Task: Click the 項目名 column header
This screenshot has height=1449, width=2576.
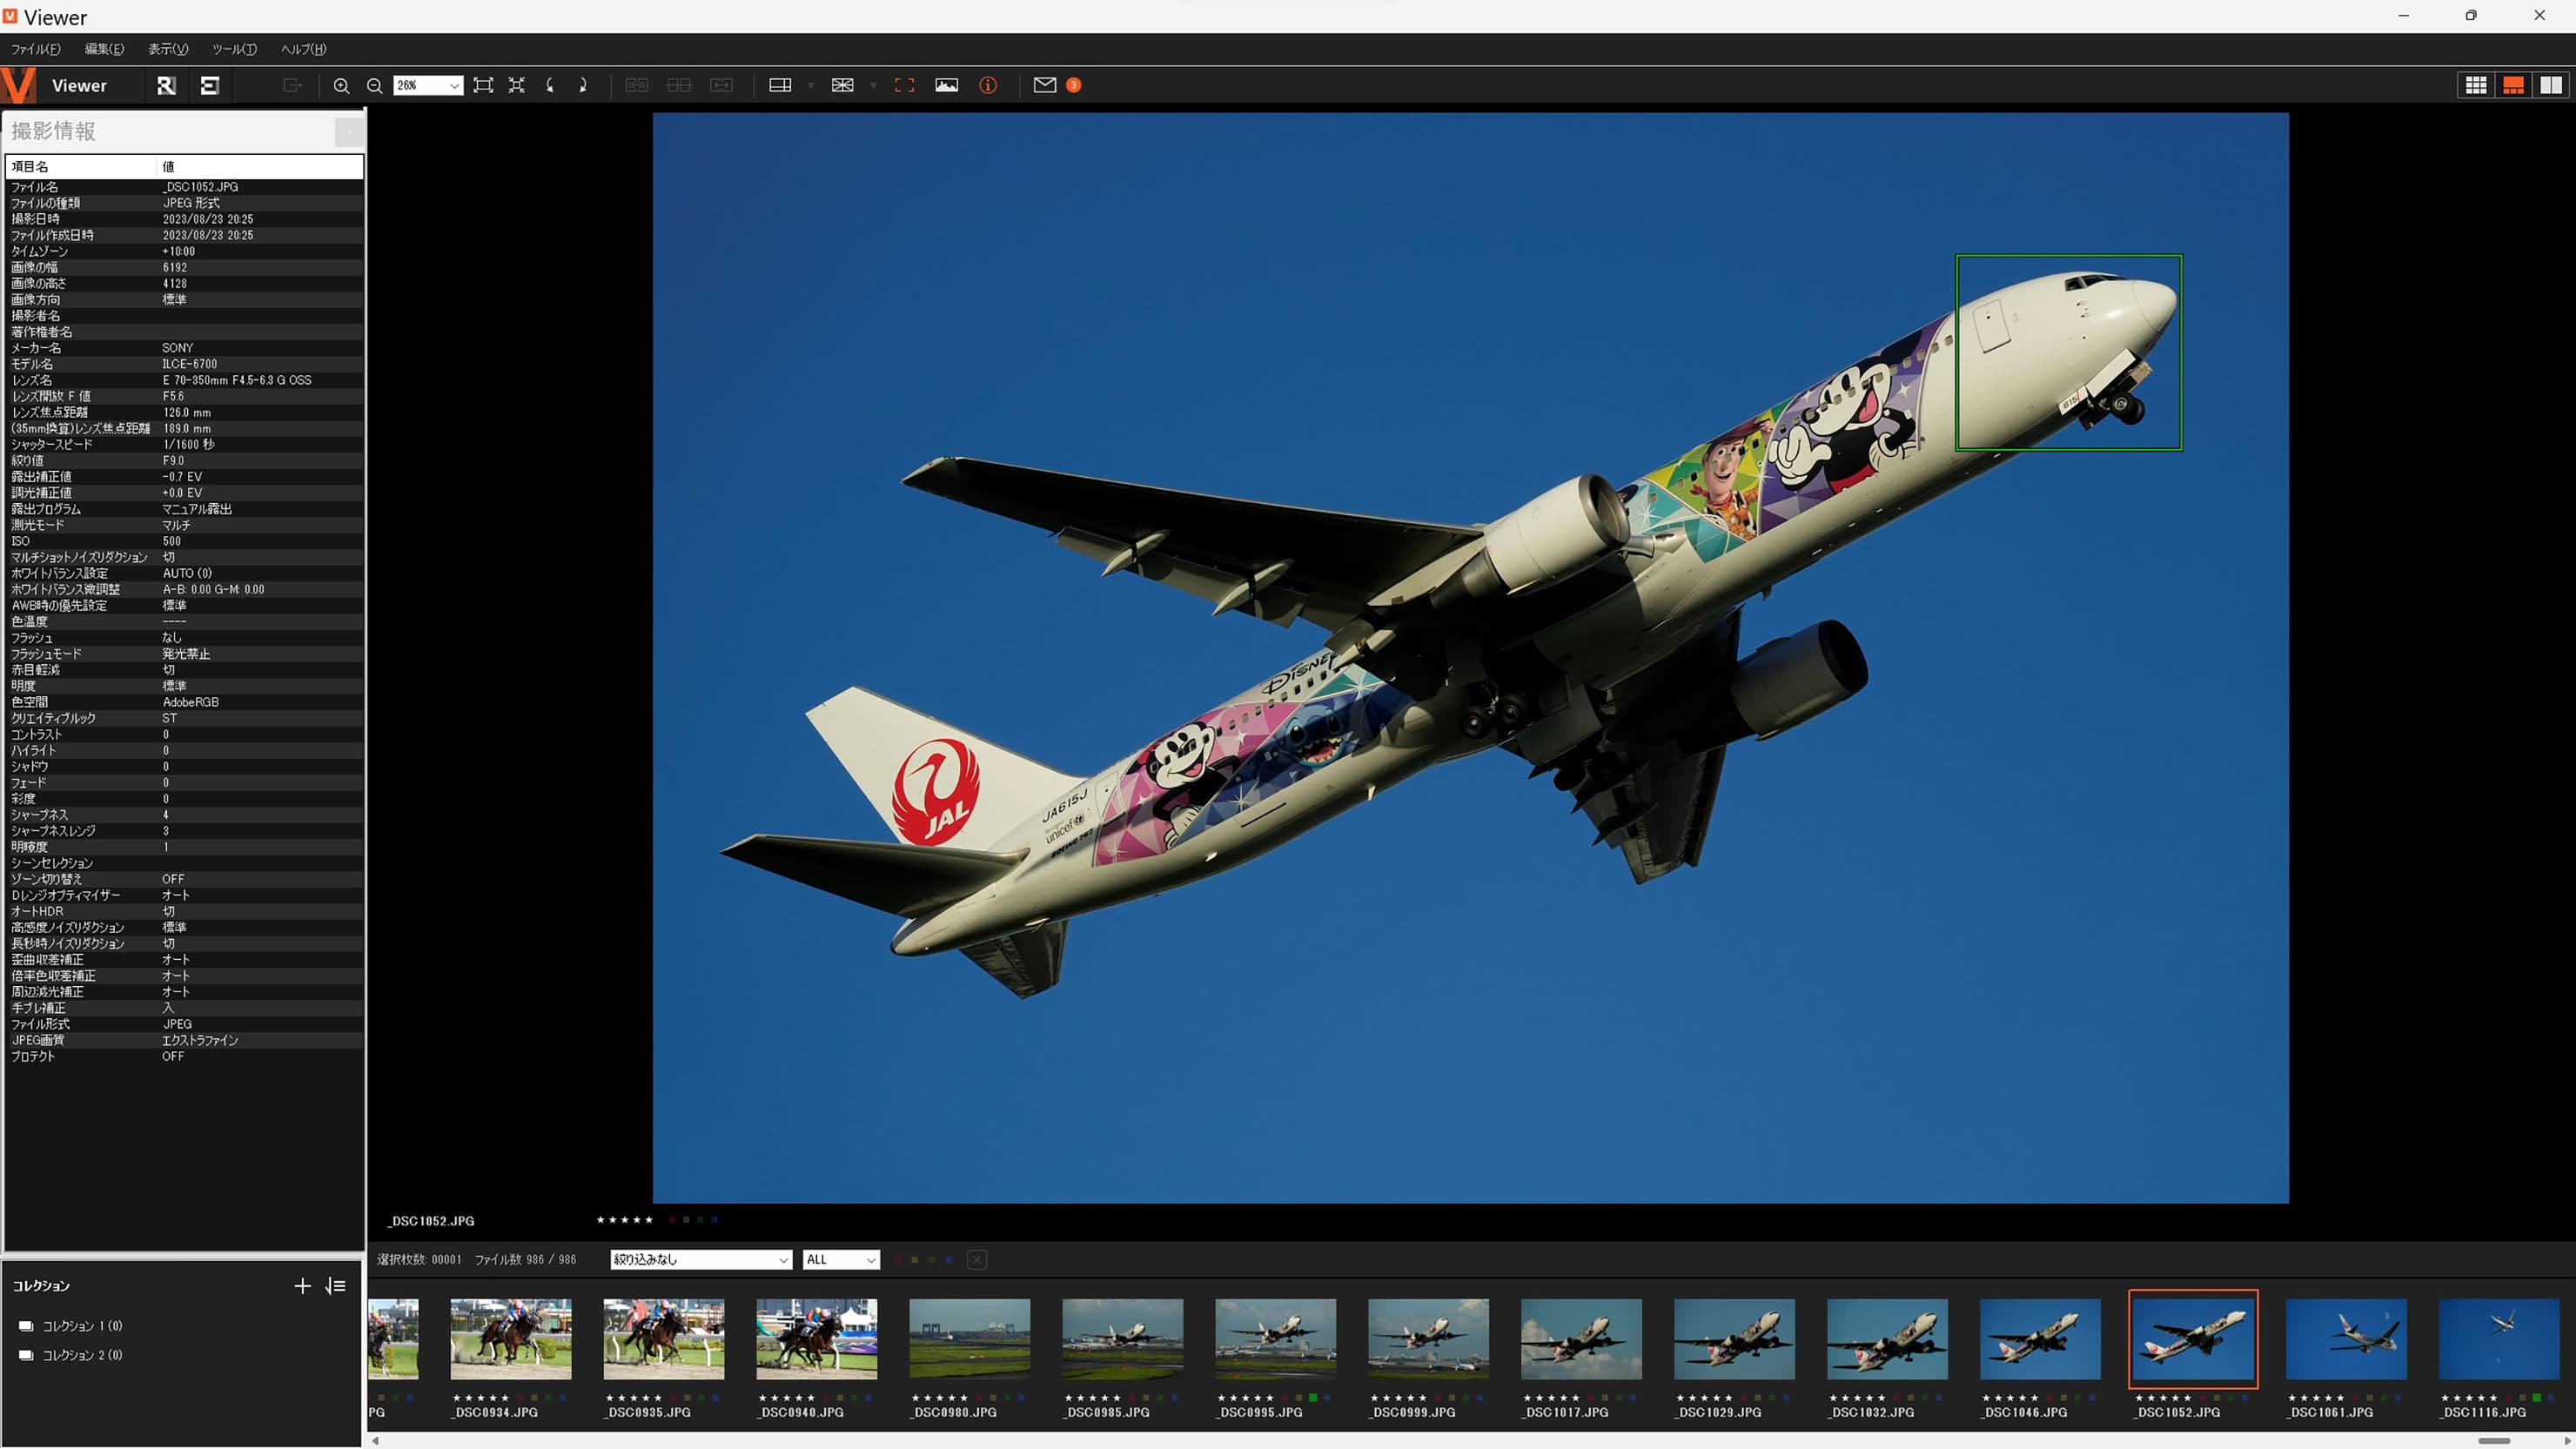Action: 82,167
